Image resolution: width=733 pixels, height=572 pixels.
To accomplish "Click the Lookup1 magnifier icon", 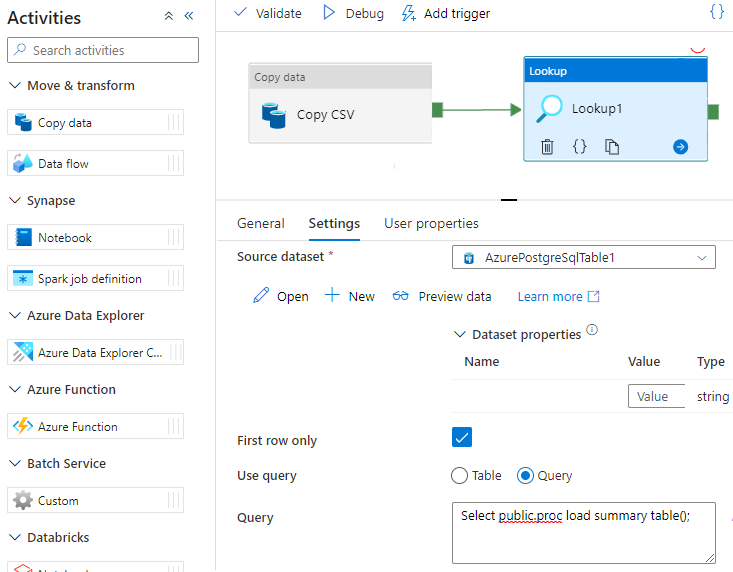I will click(549, 109).
